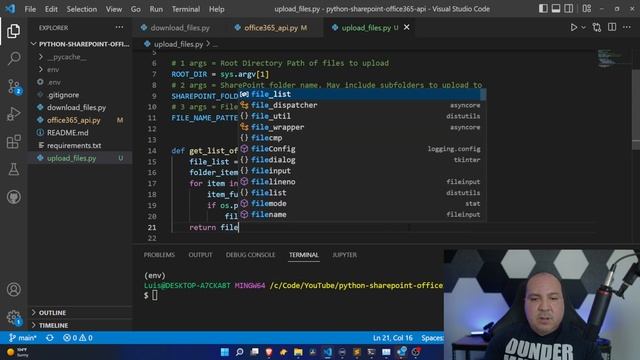The image size is (640, 360).
Task: Open the Source Control view
Action: pyautogui.click(x=13, y=87)
